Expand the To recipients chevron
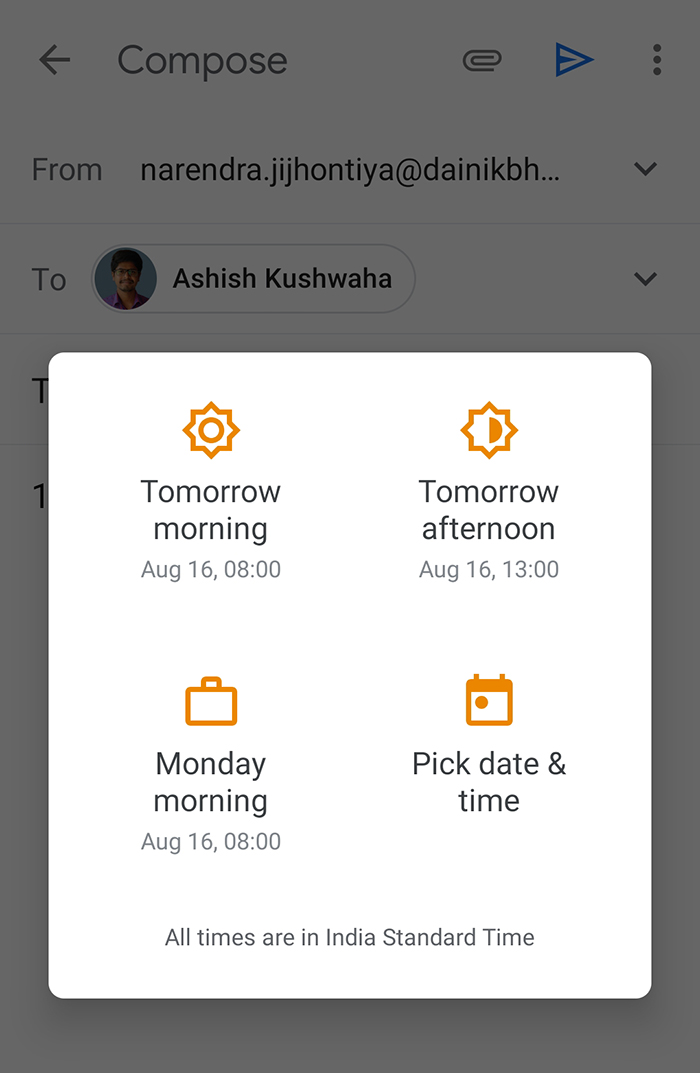This screenshot has height=1073, width=700. [646, 279]
